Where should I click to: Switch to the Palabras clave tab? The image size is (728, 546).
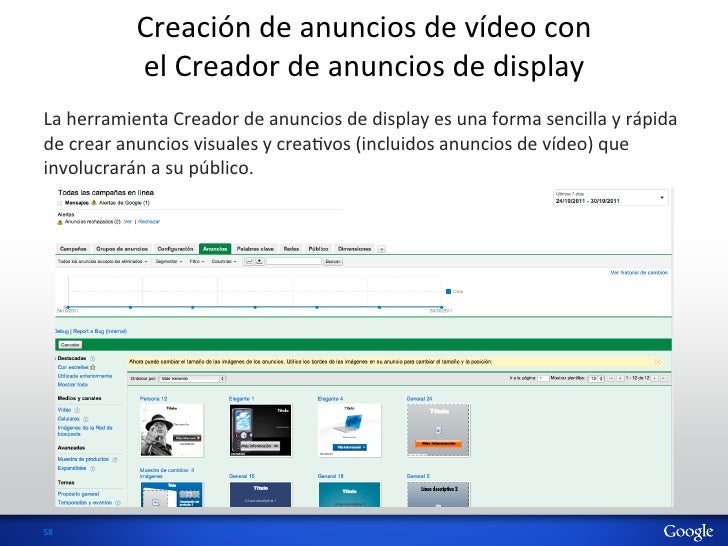click(x=255, y=249)
